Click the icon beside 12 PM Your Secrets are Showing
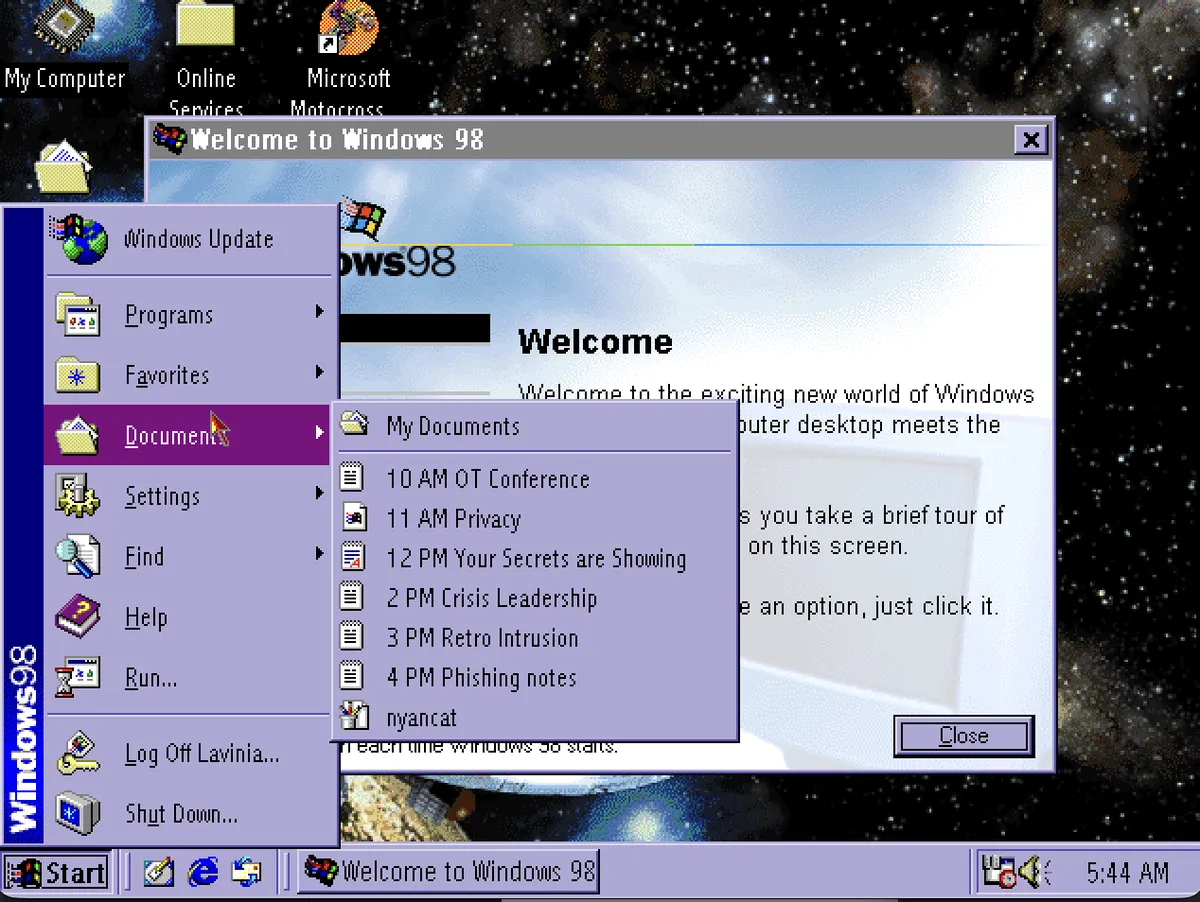Image resolution: width=1200 pixels, height=902 pixels. (x=354, y=557)
